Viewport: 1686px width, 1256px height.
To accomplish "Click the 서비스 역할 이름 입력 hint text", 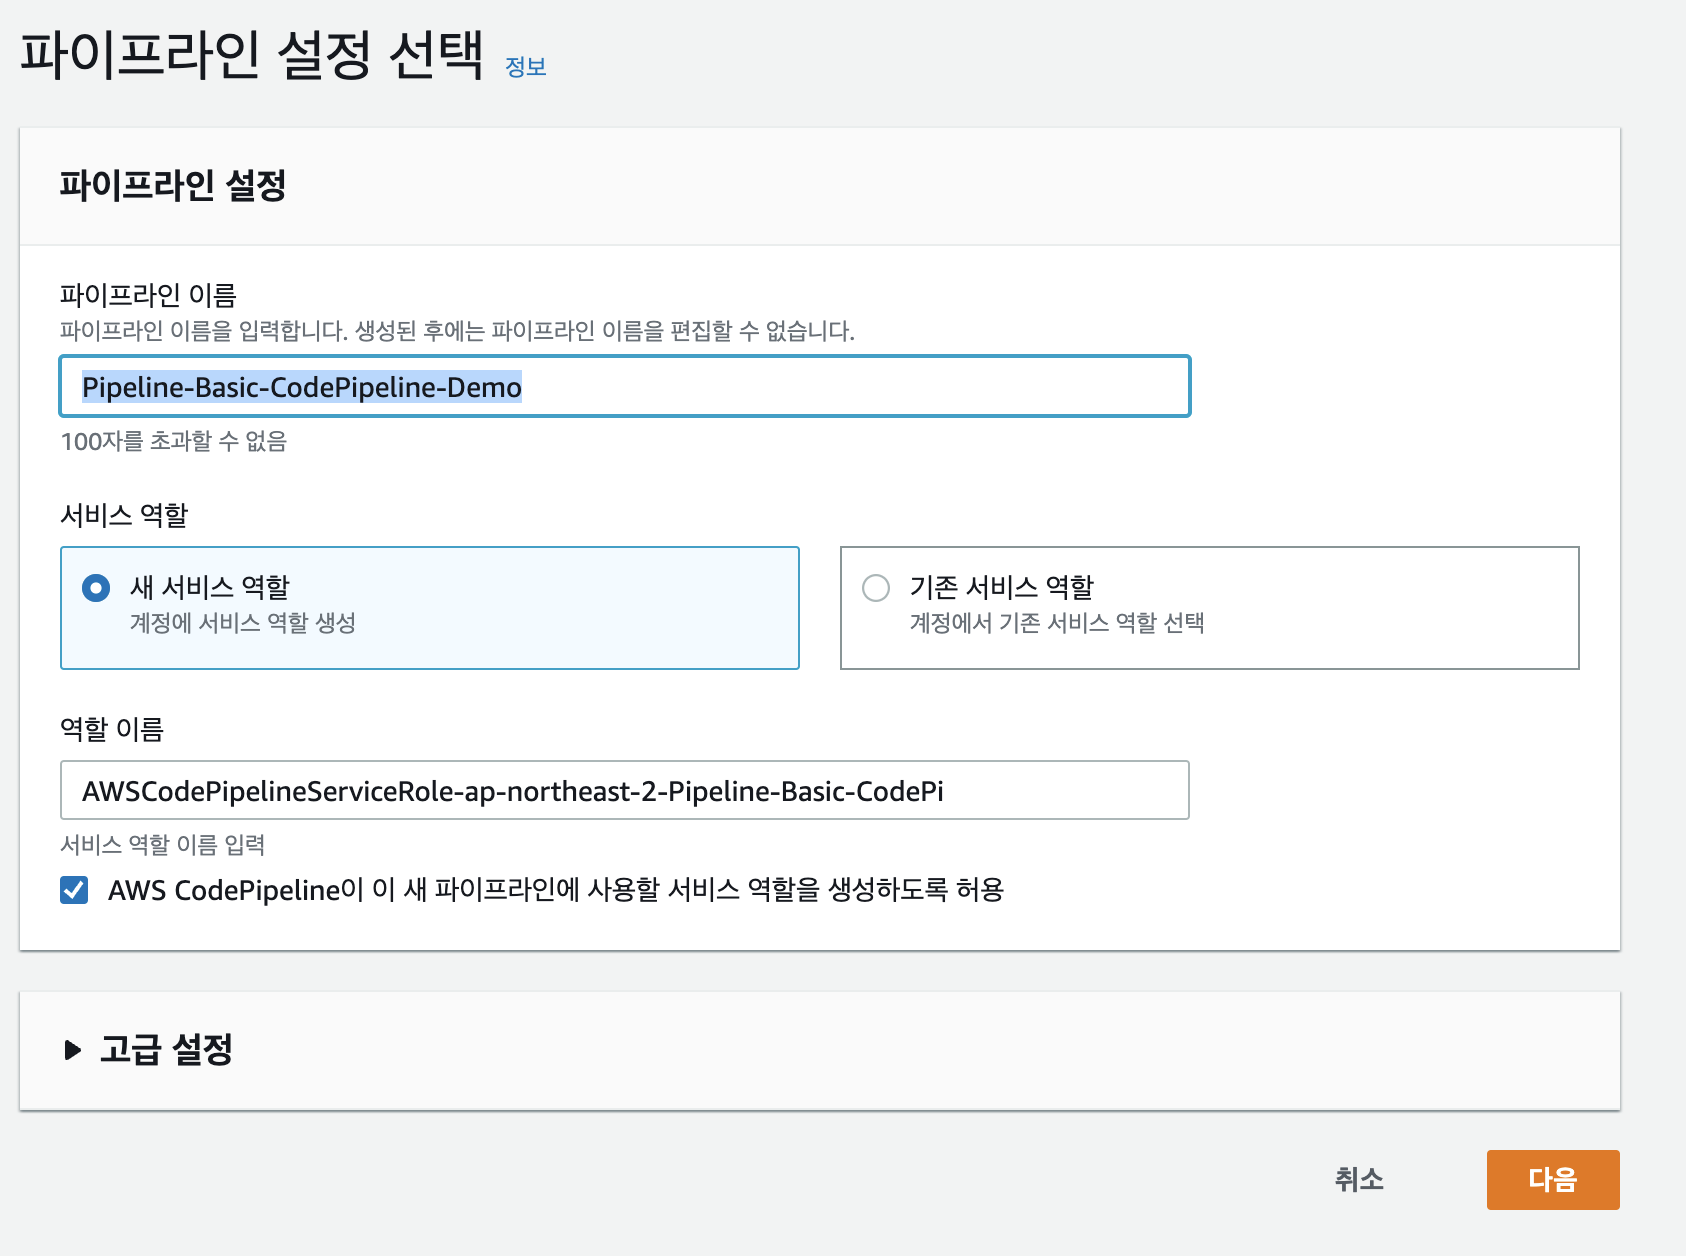I will point(163,845).
